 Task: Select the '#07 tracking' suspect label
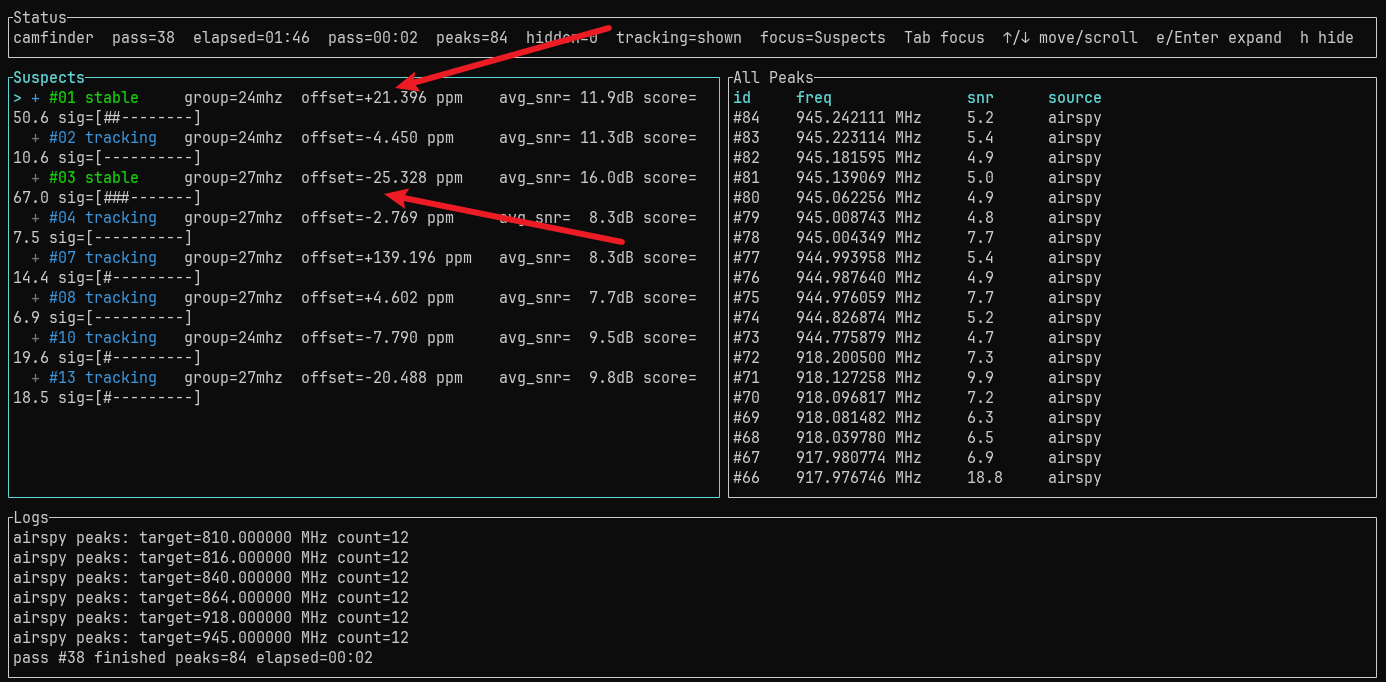103,258
